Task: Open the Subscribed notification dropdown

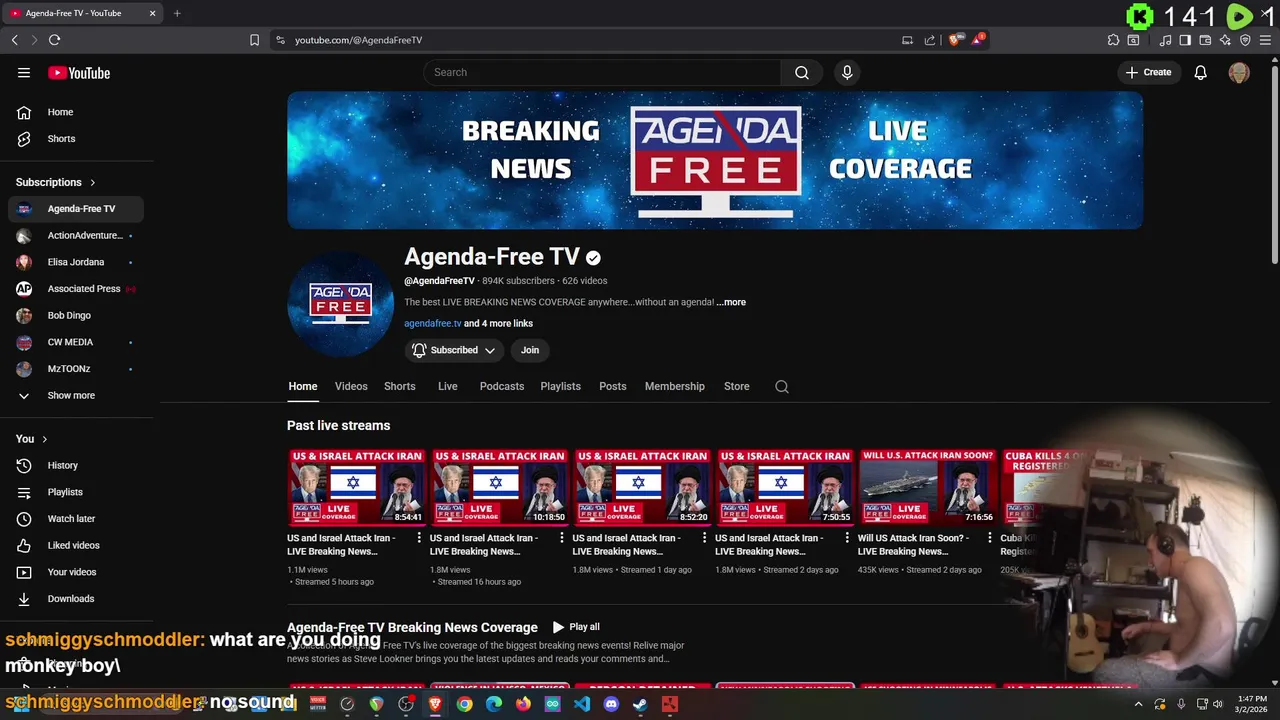Action: click(x=454, y=350)
